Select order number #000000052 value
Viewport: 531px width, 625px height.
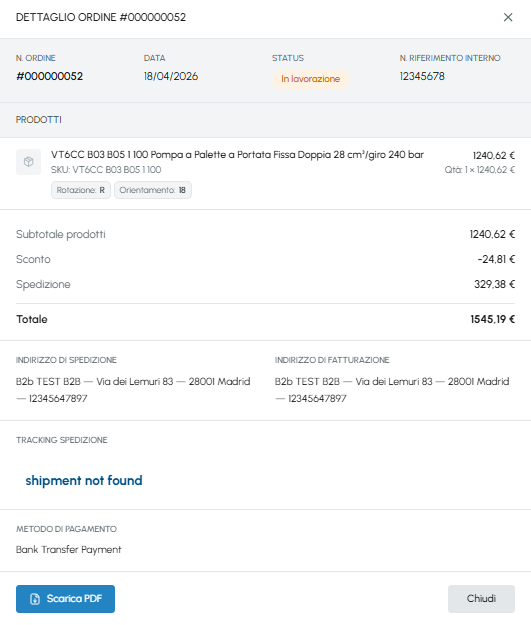[x=49, y=76]
